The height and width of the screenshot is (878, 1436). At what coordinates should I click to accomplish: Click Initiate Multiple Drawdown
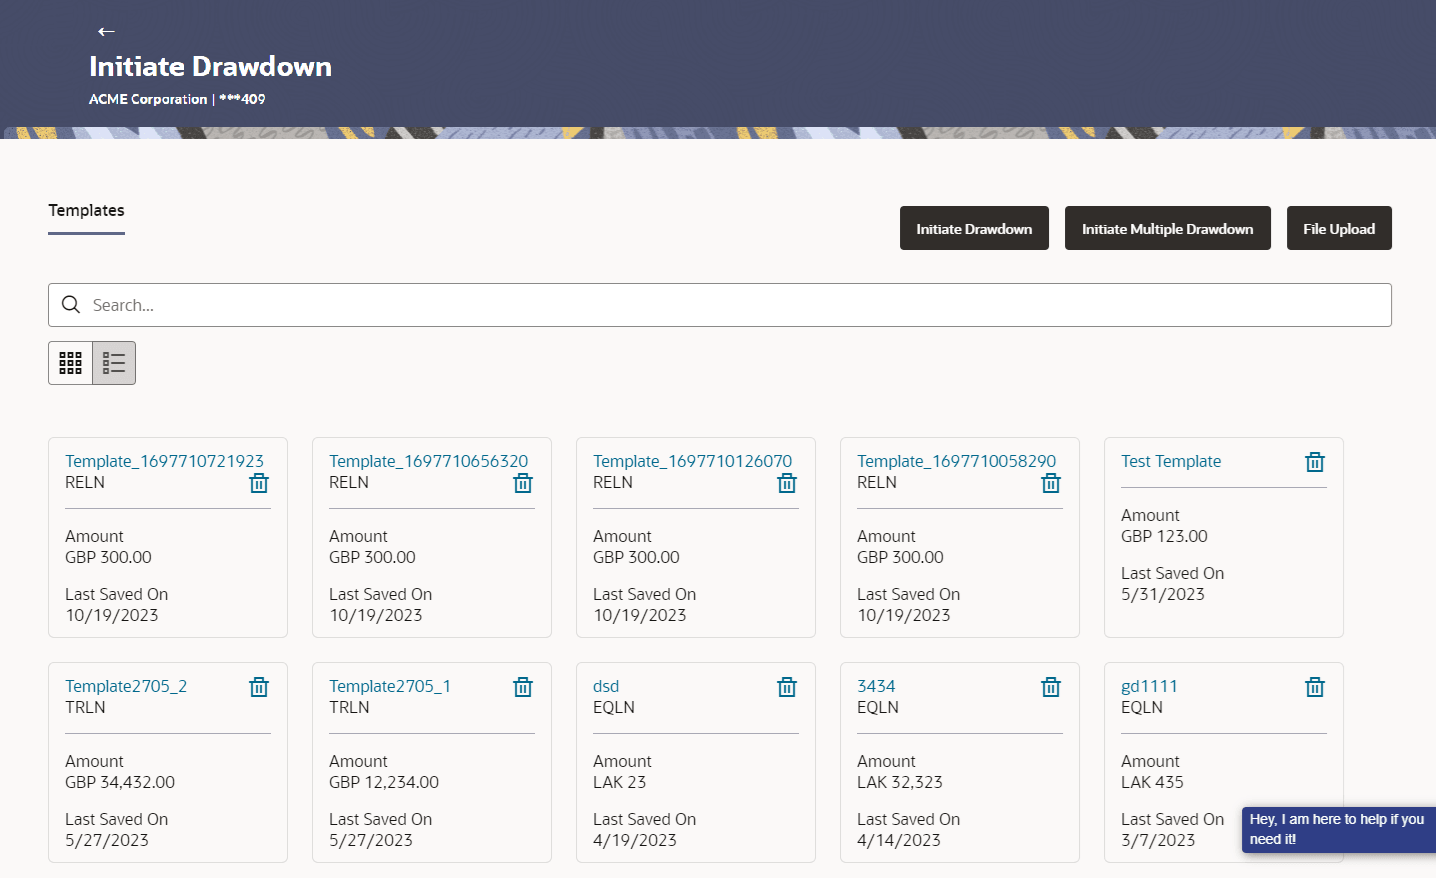(x=1167, y=228)
